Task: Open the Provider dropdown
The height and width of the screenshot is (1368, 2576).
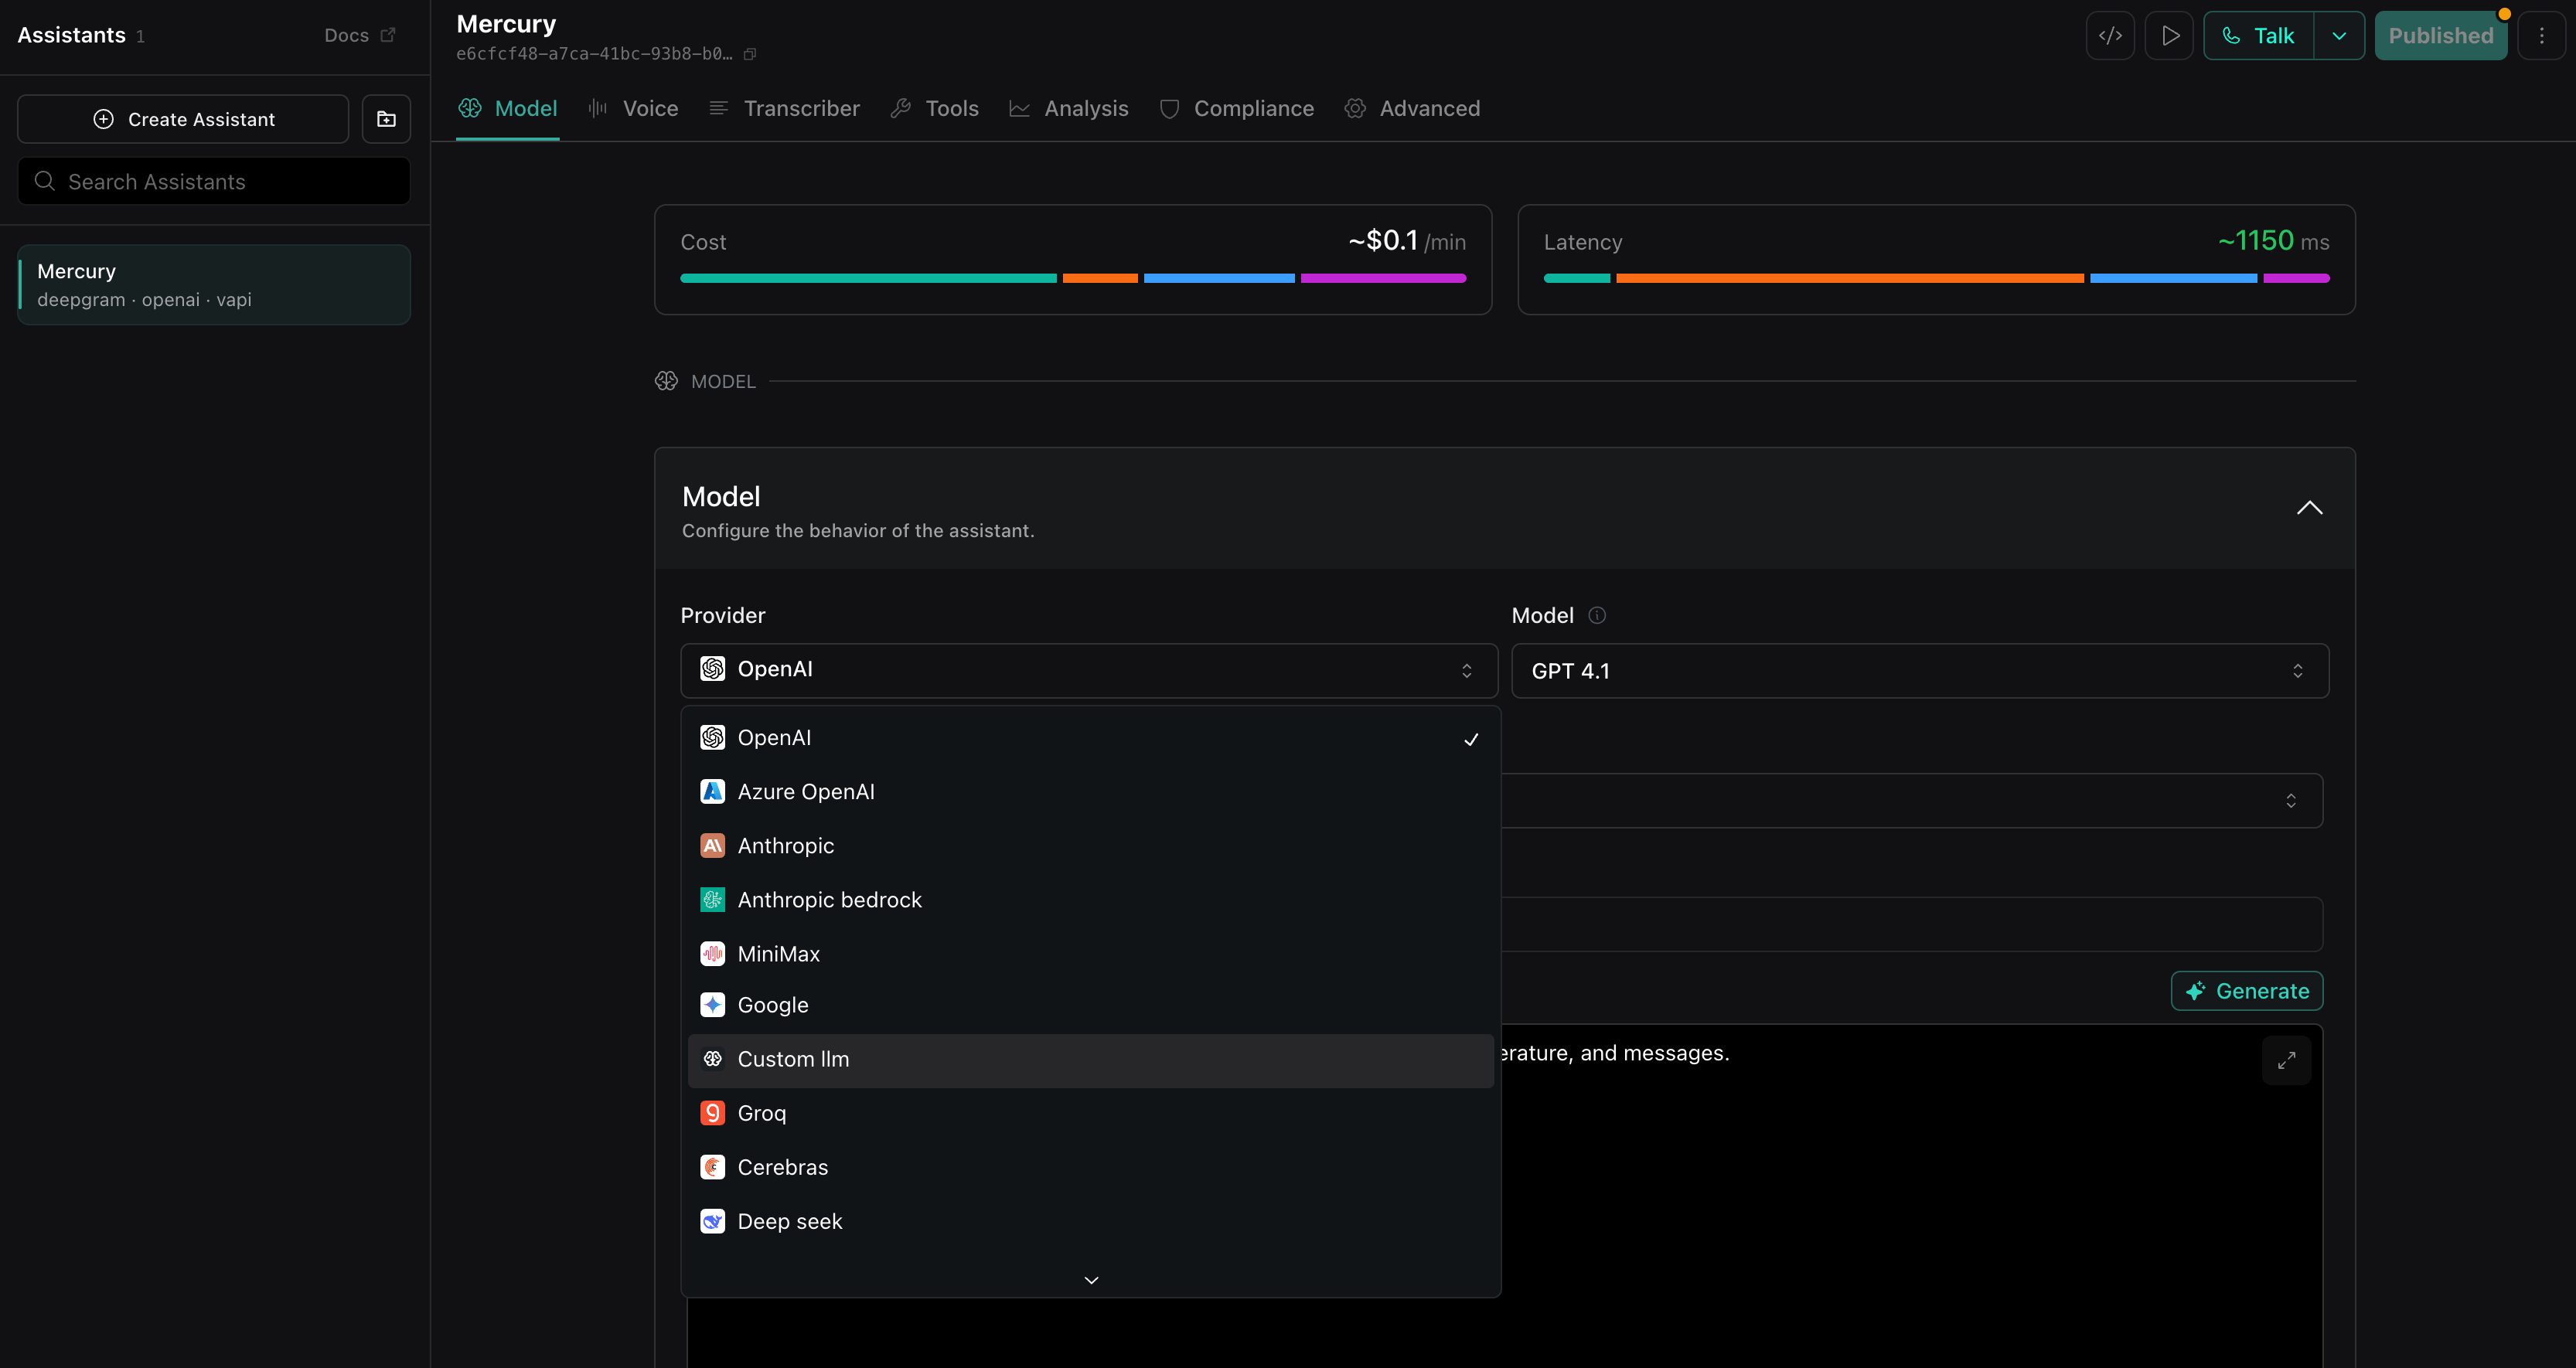Action: 1089,670
